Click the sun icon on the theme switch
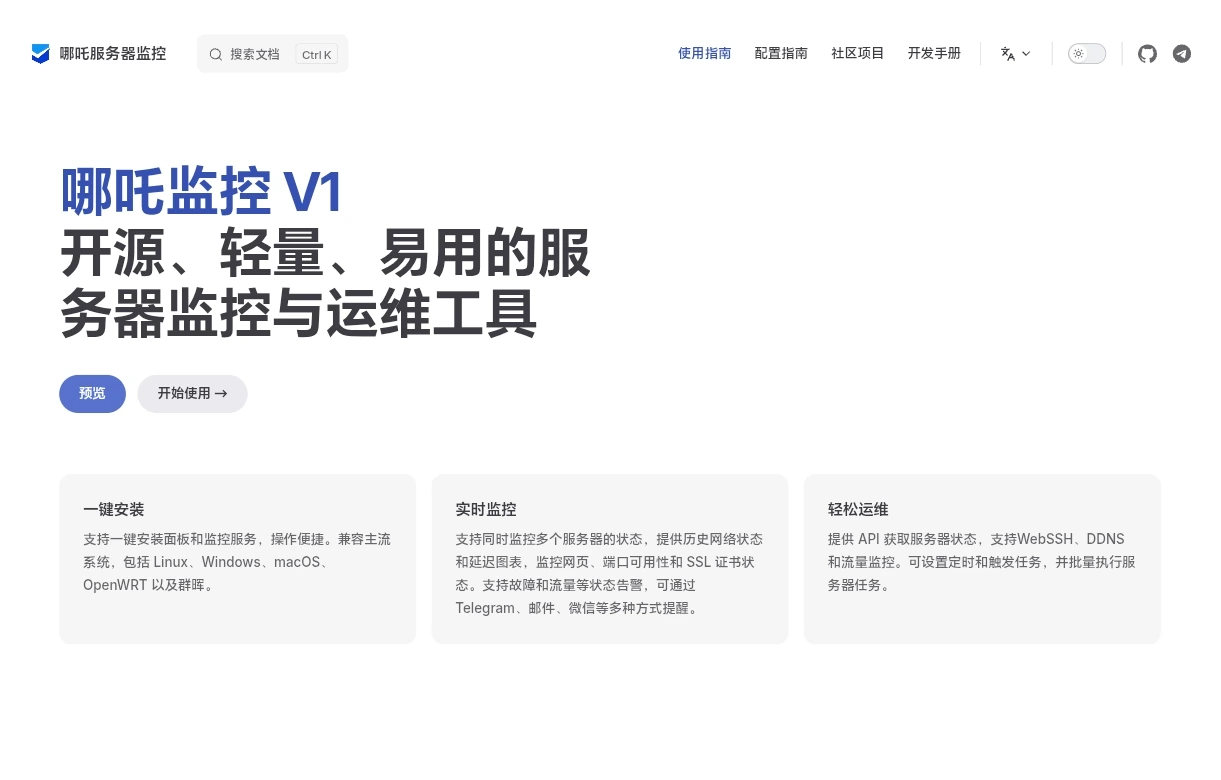This screenshot has width=1221, height=780. (1079, 53)
